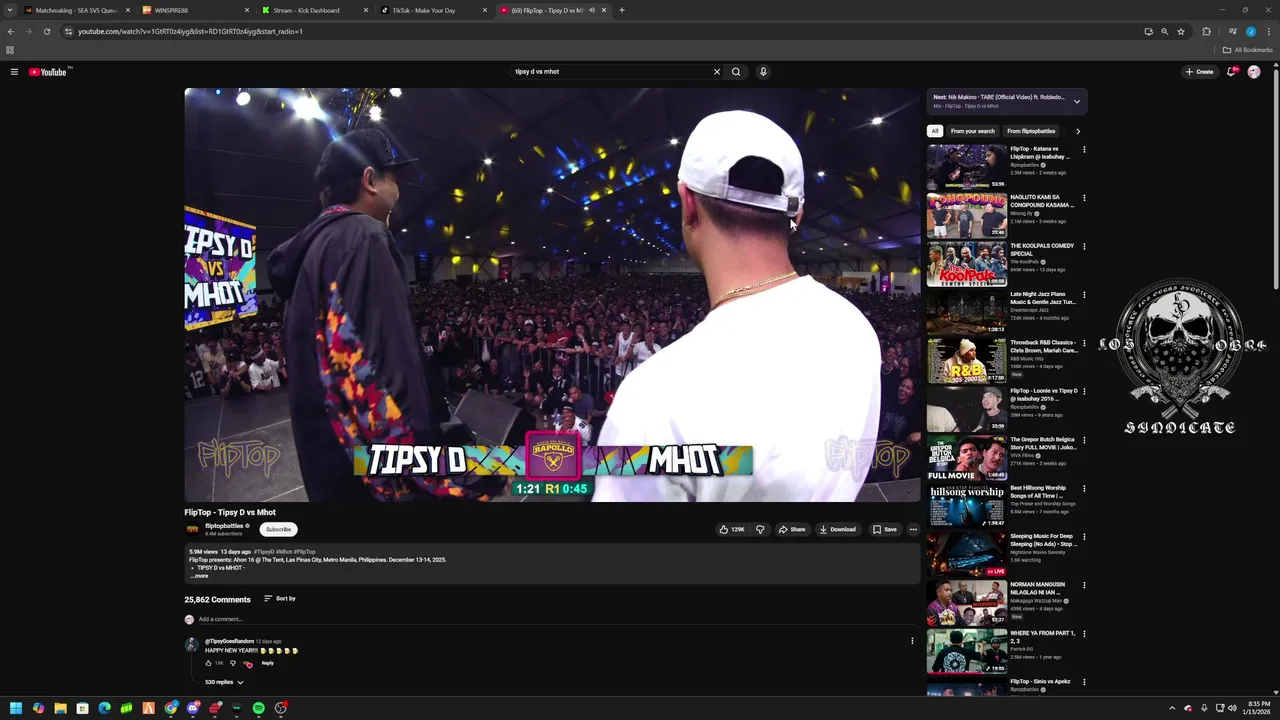Like the HAPPY NEW YEAR comment

pyautogui.click(x=209, y=663)
